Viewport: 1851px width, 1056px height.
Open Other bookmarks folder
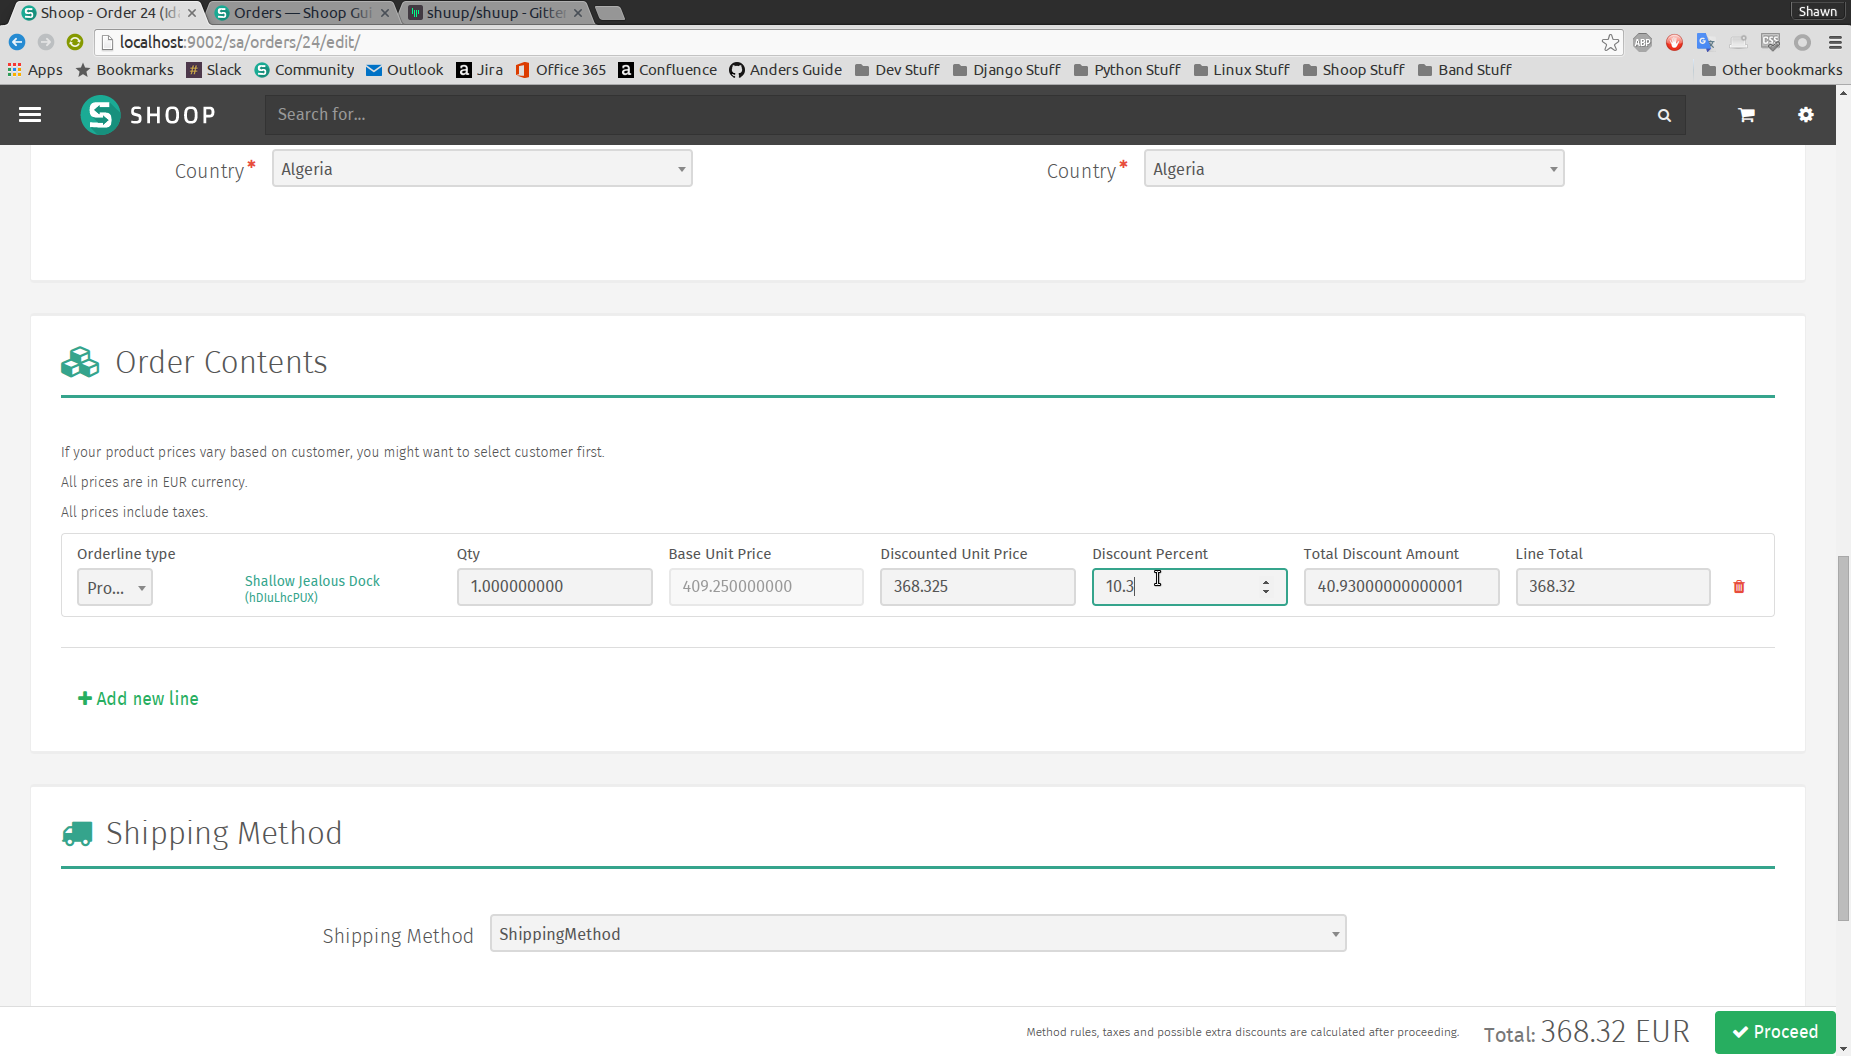pos(1771,70)
